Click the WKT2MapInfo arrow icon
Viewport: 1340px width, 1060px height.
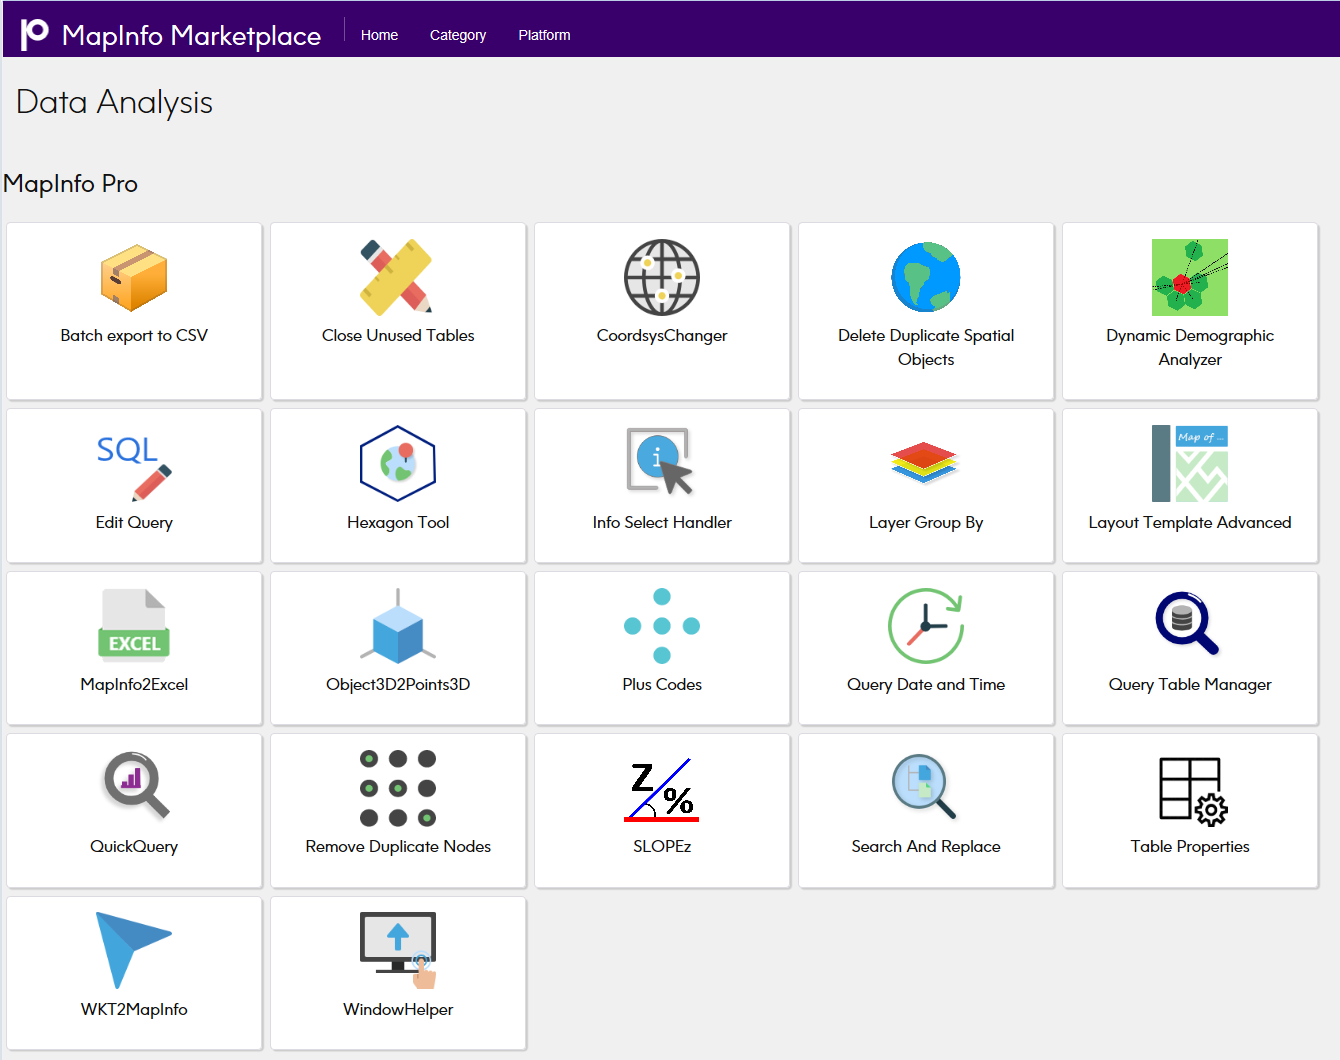pyautogui.click(x=132, y=949)
